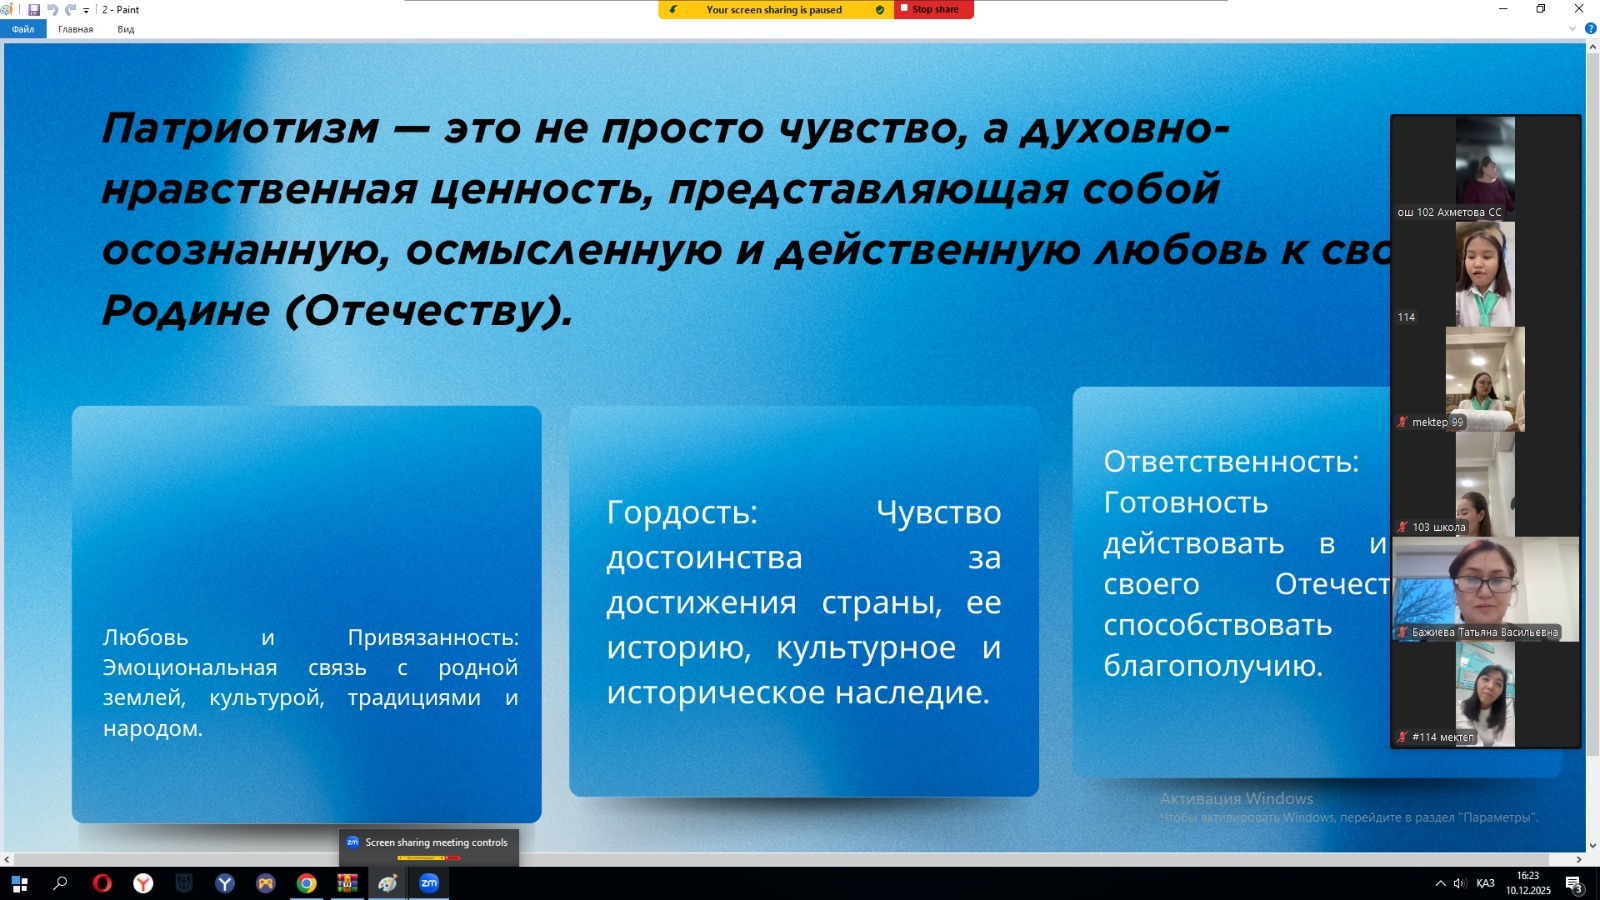Switch to the Вид ribbon tab

[x=125, y=29]
